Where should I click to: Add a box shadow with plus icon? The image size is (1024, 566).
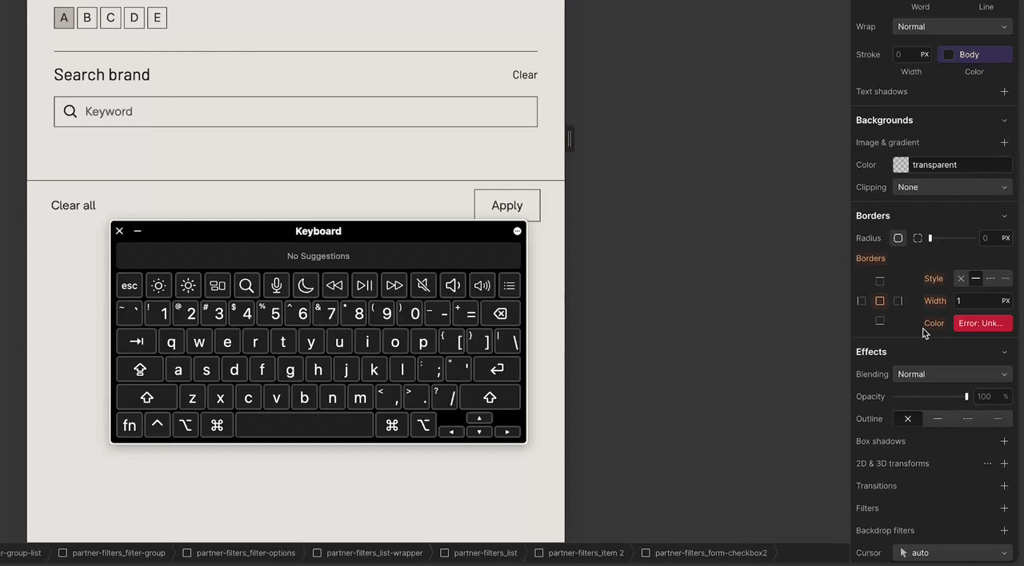1004,441
